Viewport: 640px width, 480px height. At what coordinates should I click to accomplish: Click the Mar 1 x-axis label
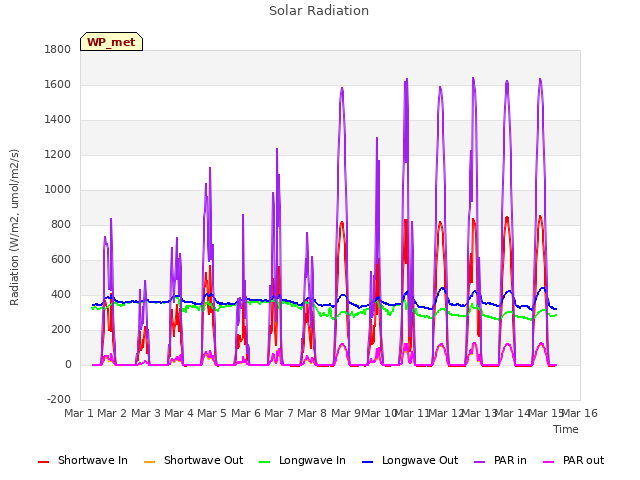click(79, 413)
